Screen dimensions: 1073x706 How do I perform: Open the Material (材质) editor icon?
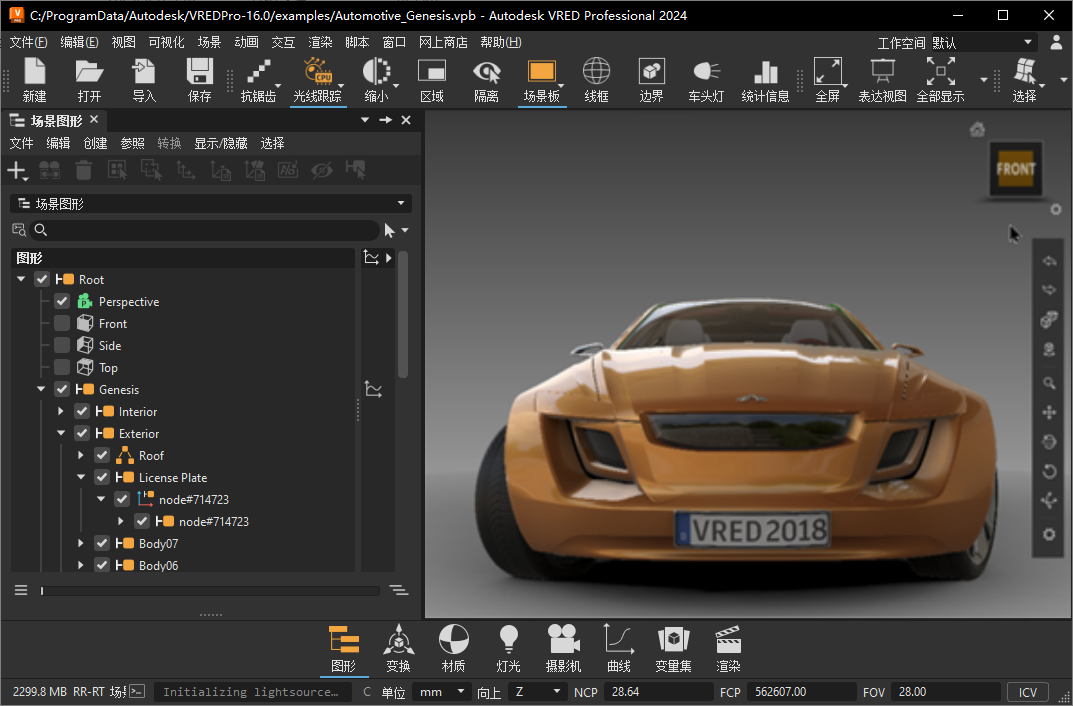(x=453, y=639)
